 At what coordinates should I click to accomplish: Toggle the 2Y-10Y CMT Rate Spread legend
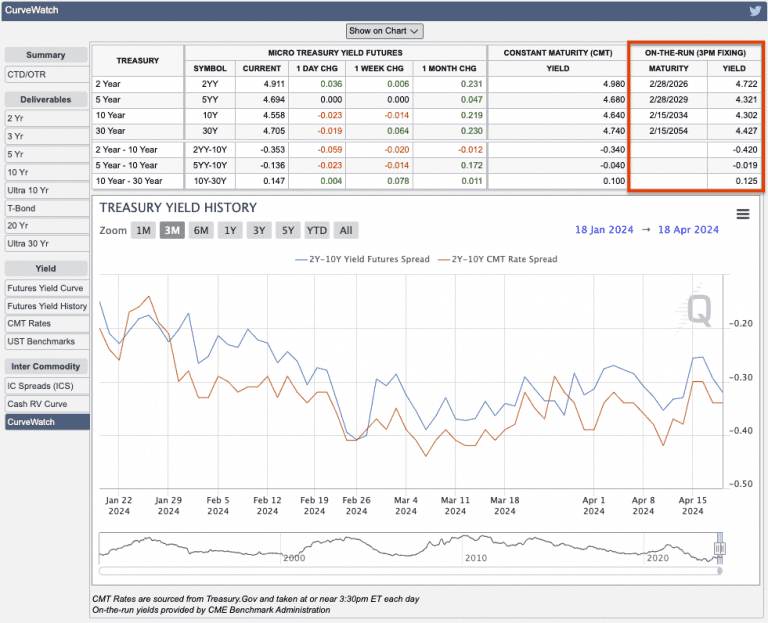click(498, 259)
